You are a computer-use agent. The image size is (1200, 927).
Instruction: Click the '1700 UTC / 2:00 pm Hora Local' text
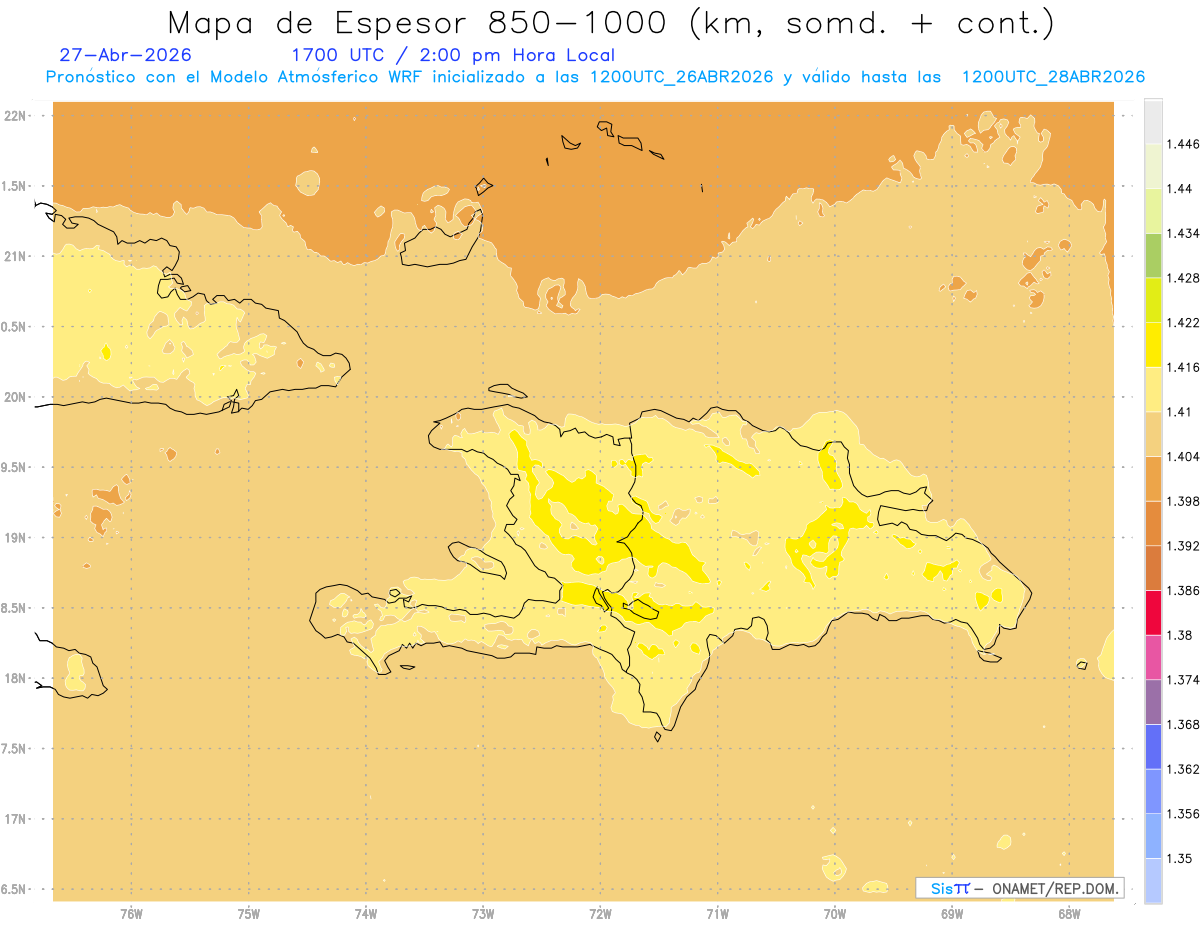(x=453, y=55)
